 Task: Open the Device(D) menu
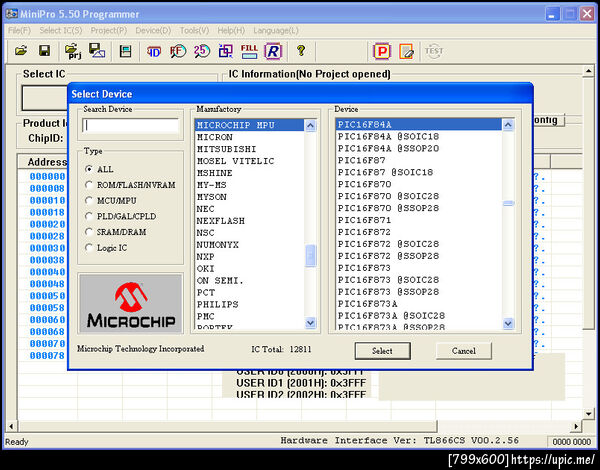tap(153, 31)
